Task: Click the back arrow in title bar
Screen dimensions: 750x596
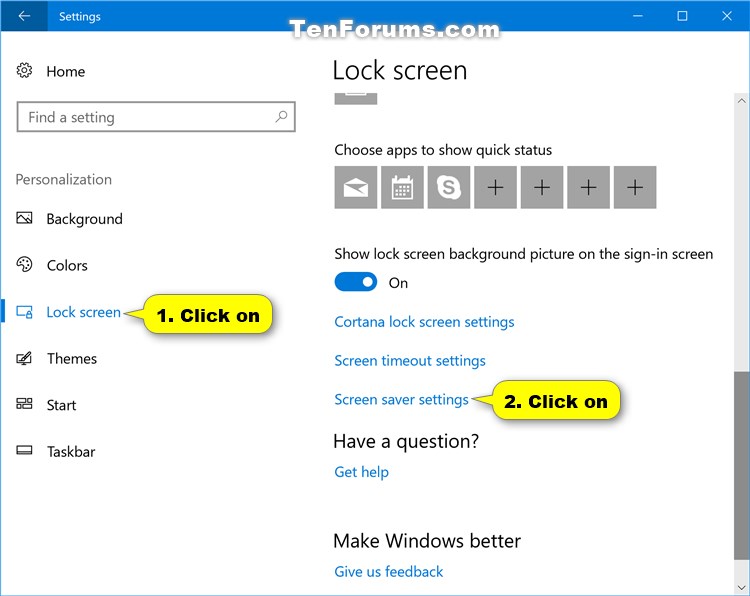Action: coord(24,16)
